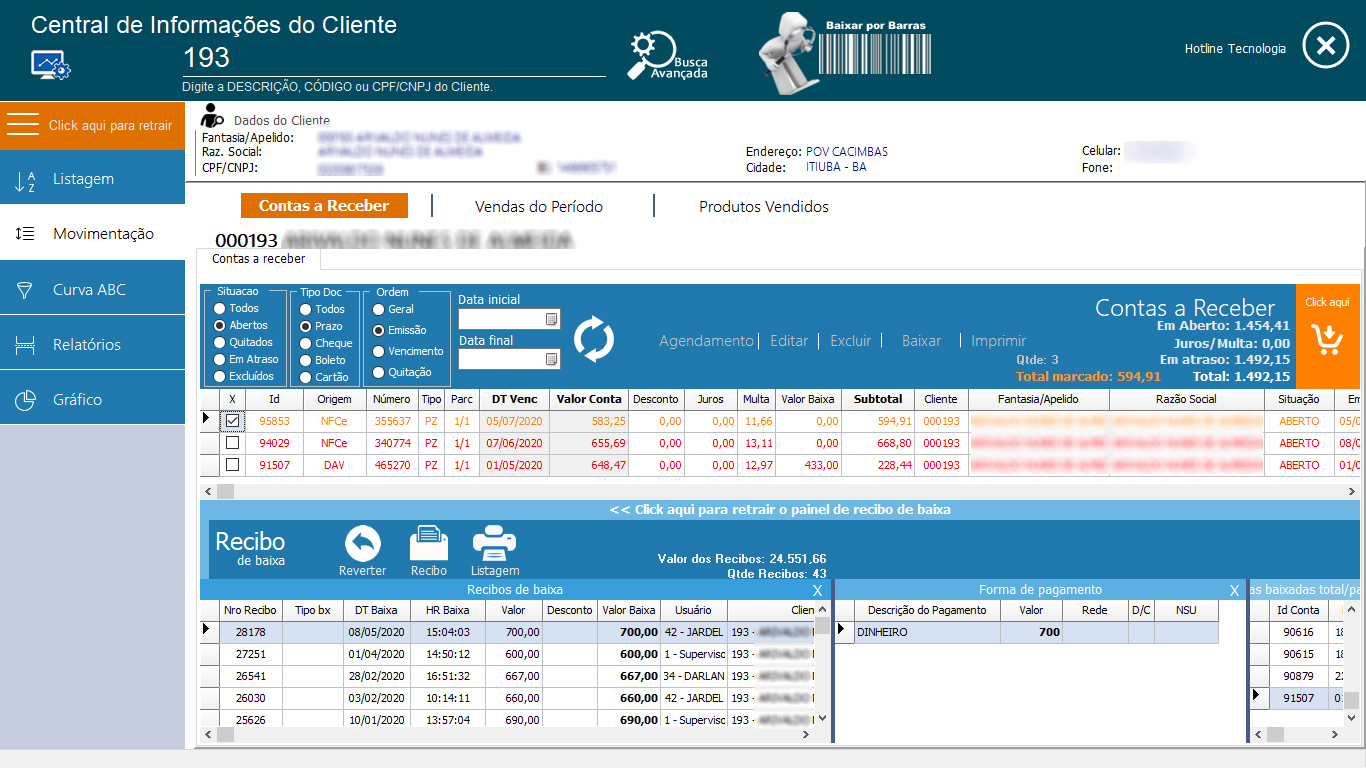
Task: Select the small Contas a receber subtab
Action: [259, 259]
